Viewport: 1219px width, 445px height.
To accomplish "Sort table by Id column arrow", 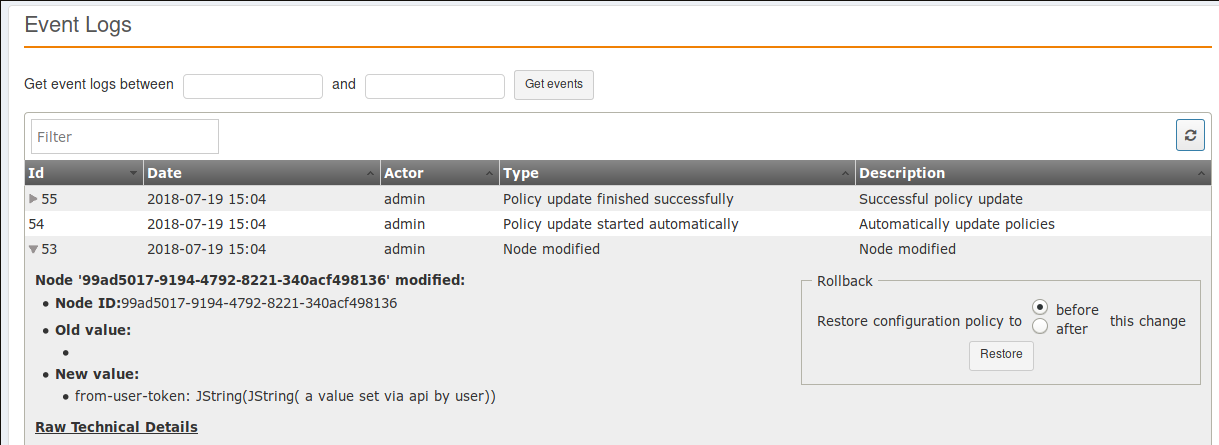I will click(x=134, y=174).
